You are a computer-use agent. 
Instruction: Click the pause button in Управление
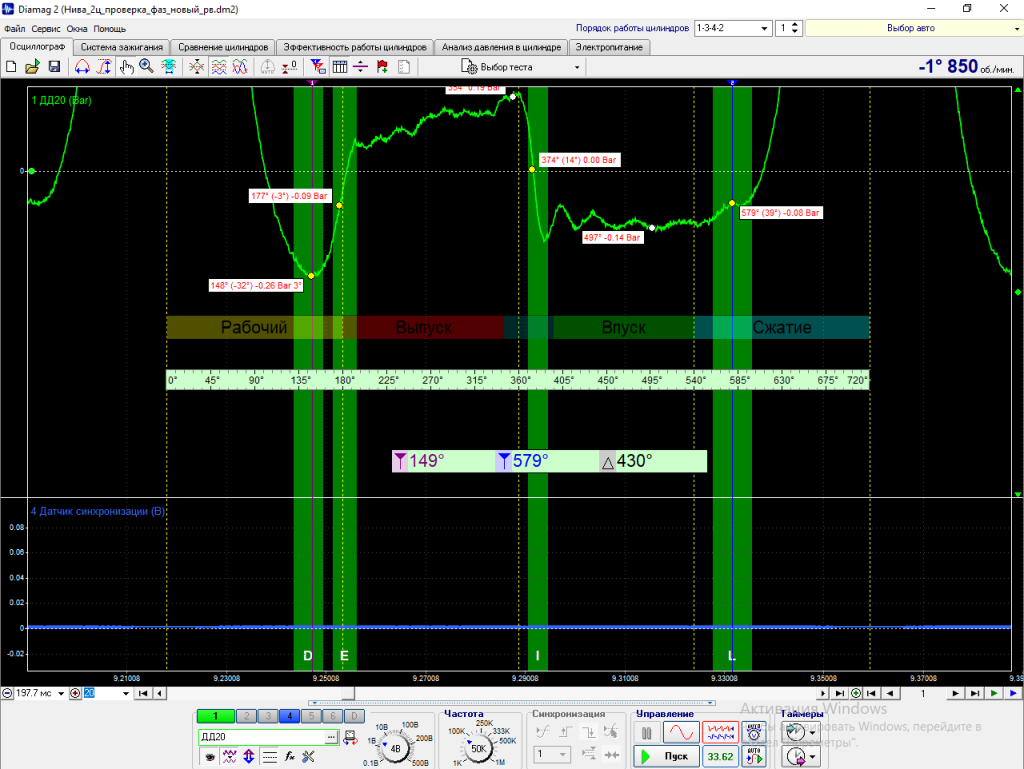pyautogui.click(x=647, y=733)
